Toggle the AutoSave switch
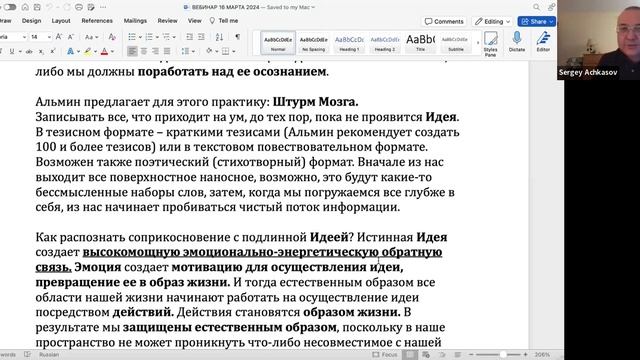Viewport: 640px width, 360px height. [x=9, y=7]
